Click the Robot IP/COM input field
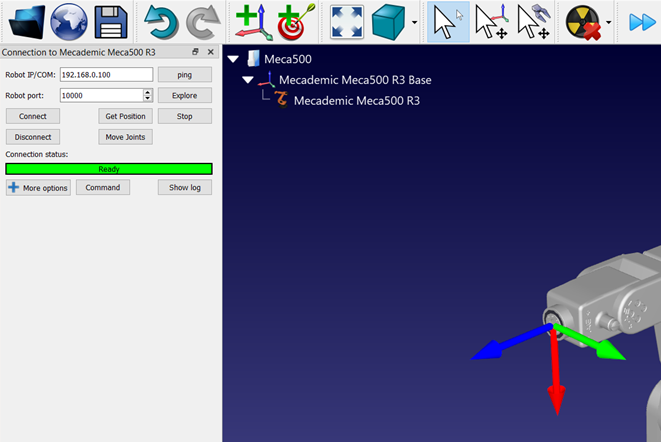 pos(105,74)
